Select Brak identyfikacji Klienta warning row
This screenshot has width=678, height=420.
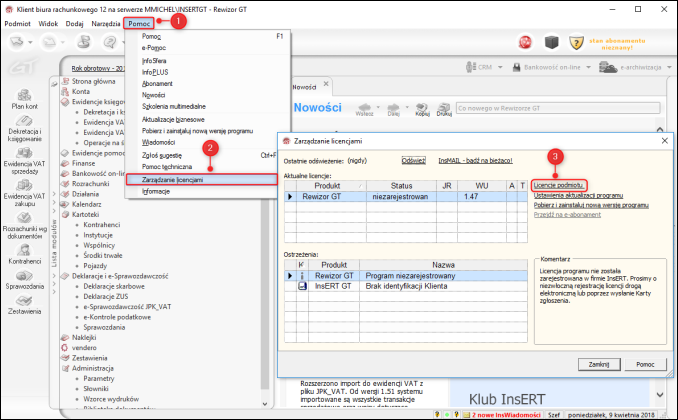[406, 286]
